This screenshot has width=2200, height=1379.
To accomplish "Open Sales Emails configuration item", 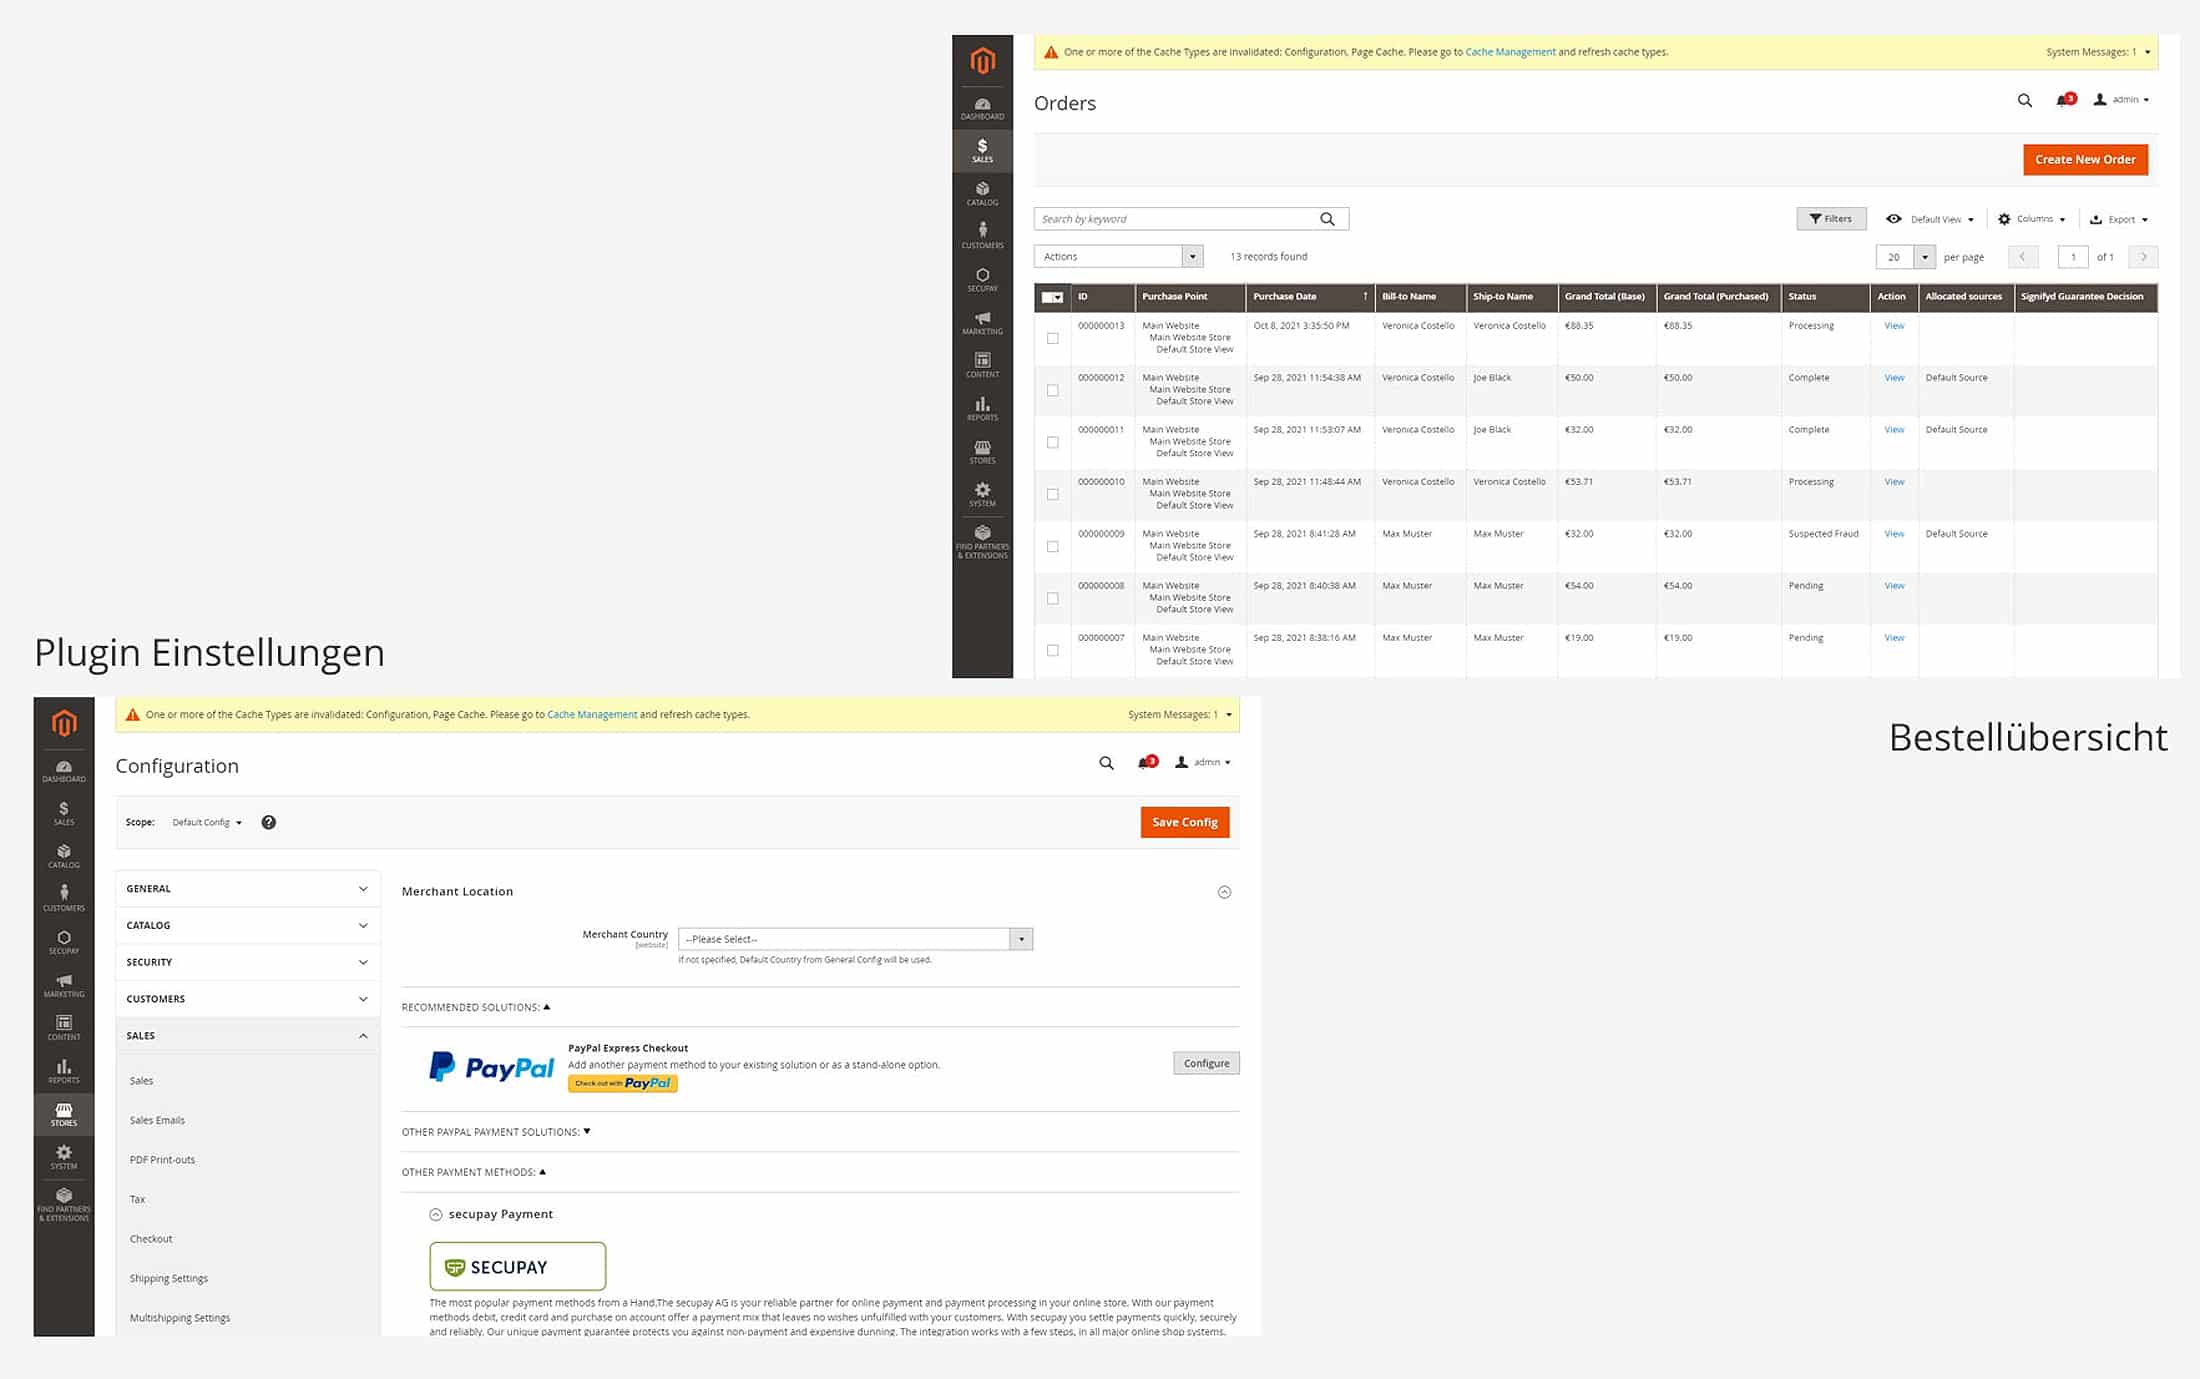I will 157,1120.
